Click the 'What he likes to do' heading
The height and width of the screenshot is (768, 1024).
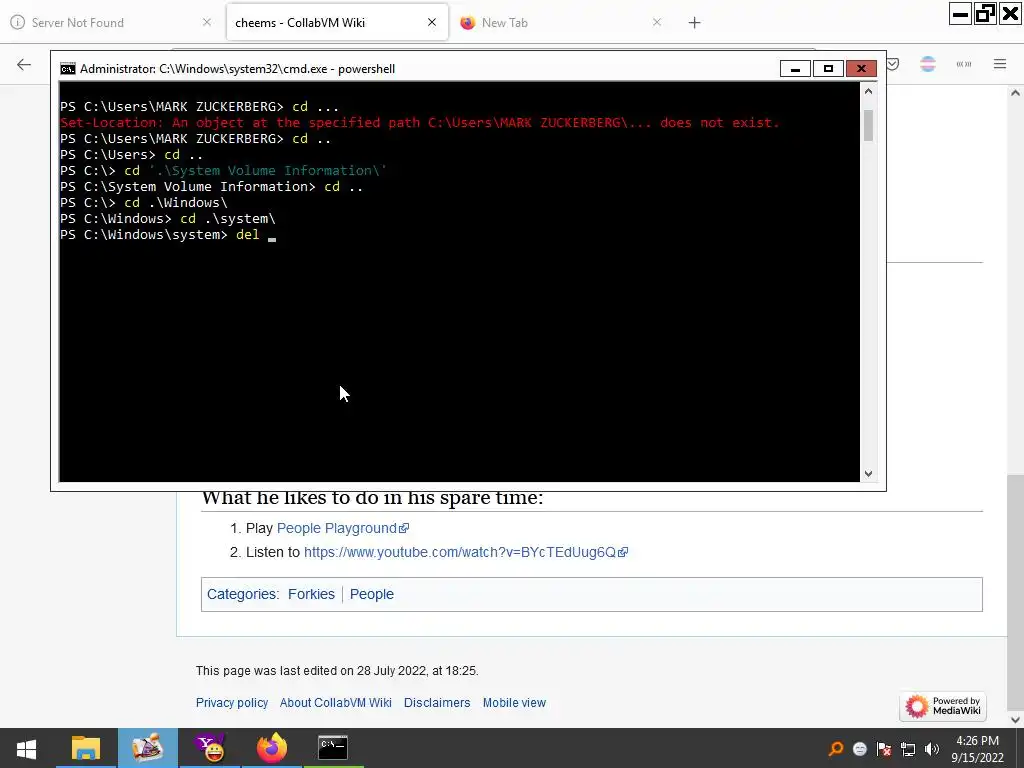(x=372, y=498)
